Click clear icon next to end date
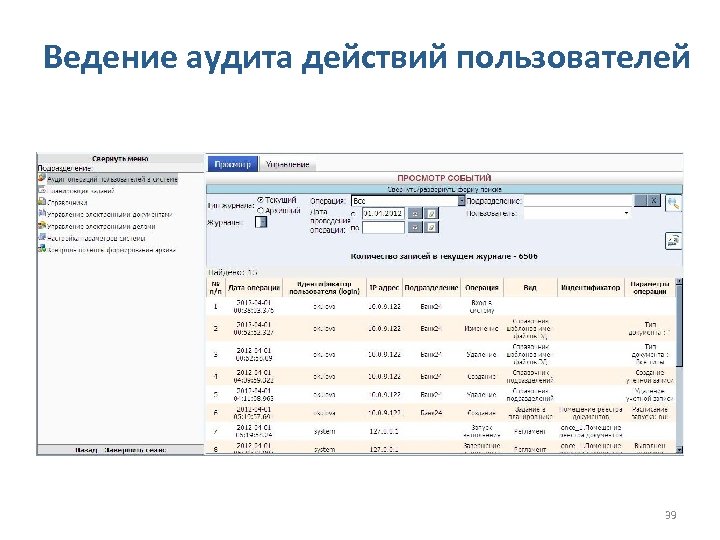Image resolution: width=720 pixels, height=540 pixels. (431, 227)
